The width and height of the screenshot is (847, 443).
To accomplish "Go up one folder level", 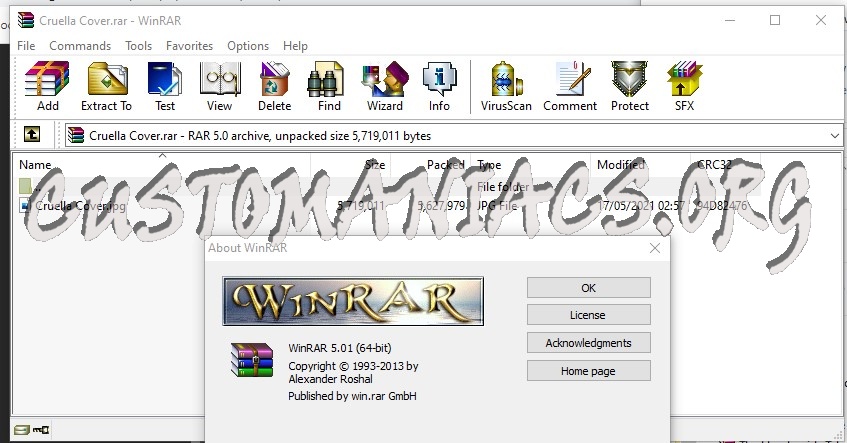I will click(x=32, y=134).
